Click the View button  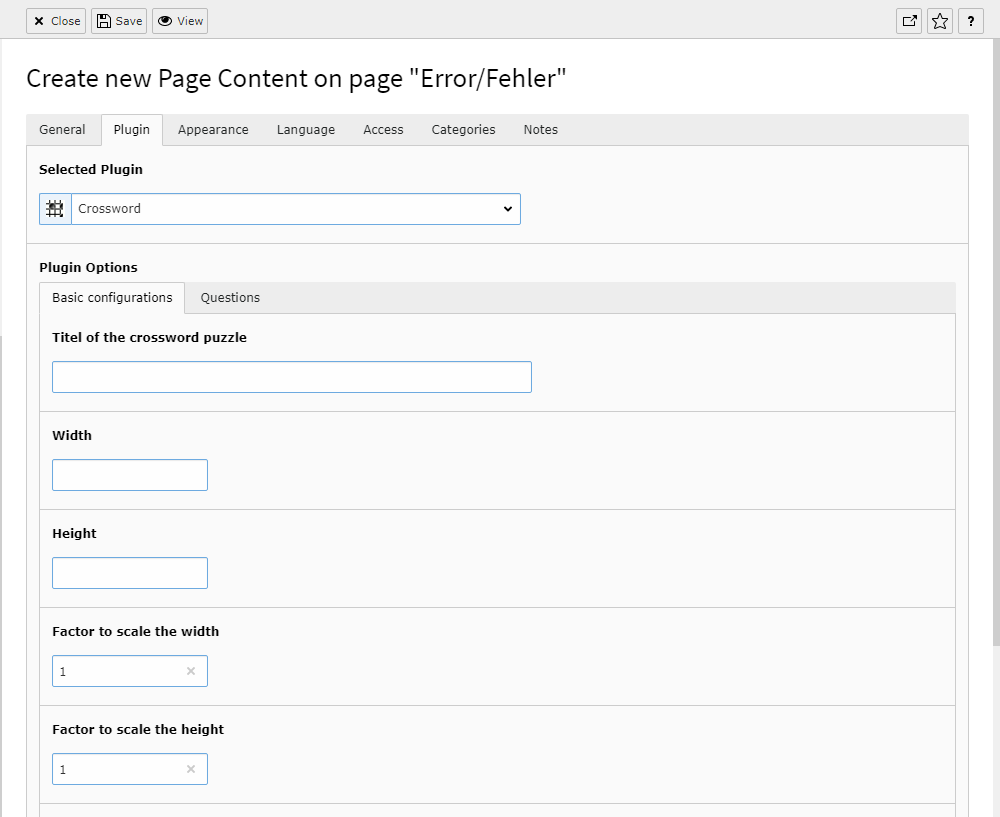tap(180, 21)
